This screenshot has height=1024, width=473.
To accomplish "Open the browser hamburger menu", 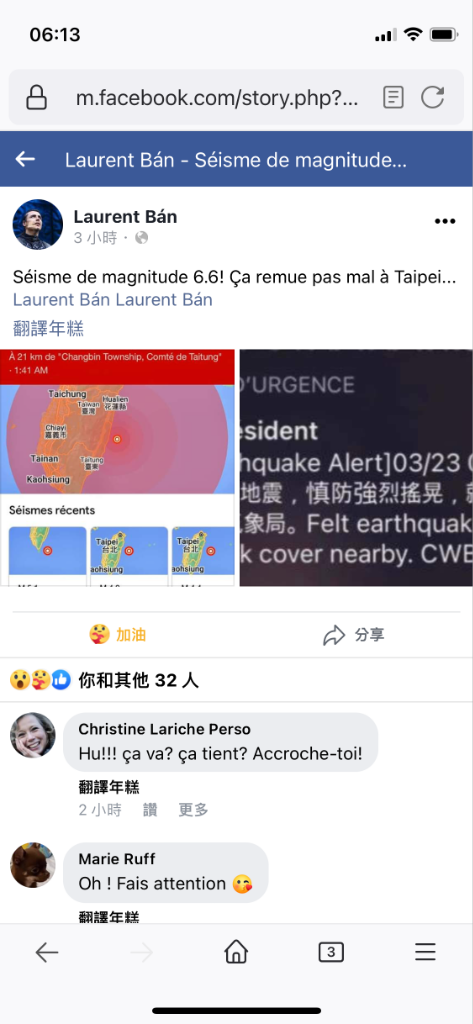I will click(x=425, y=952).
